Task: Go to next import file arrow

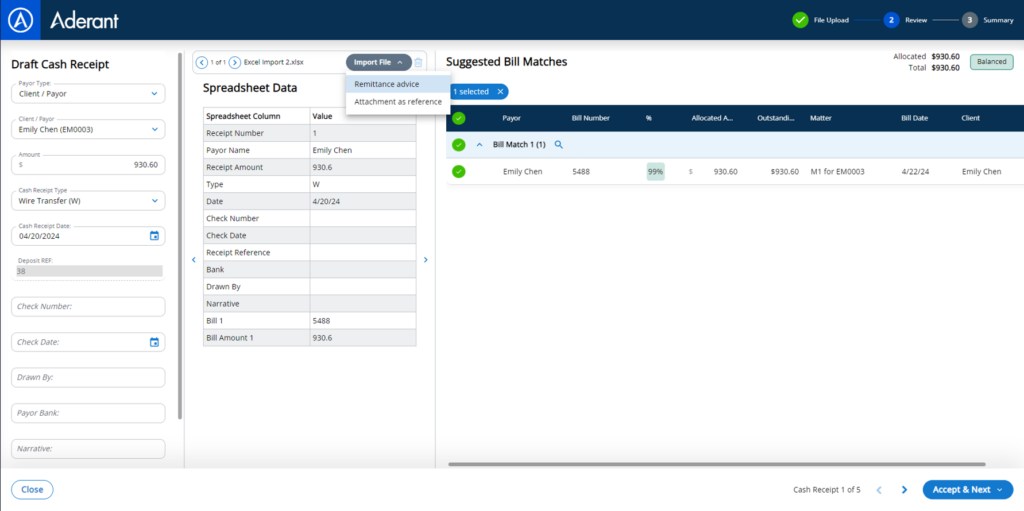Action: click(x=235, y=62)
